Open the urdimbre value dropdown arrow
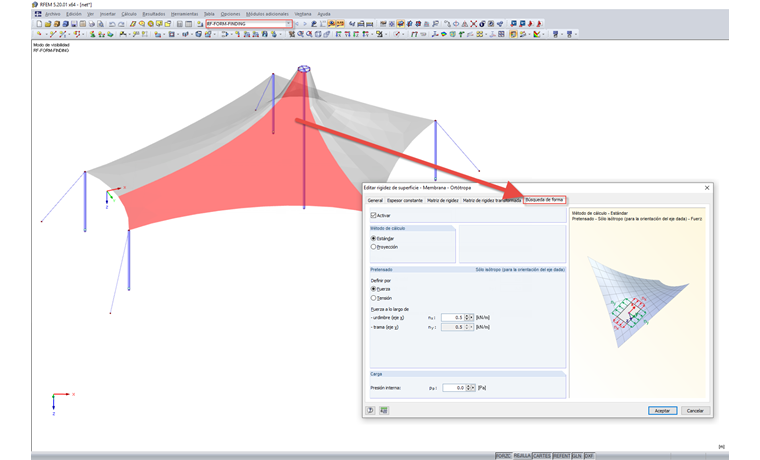 pos(472,317)
